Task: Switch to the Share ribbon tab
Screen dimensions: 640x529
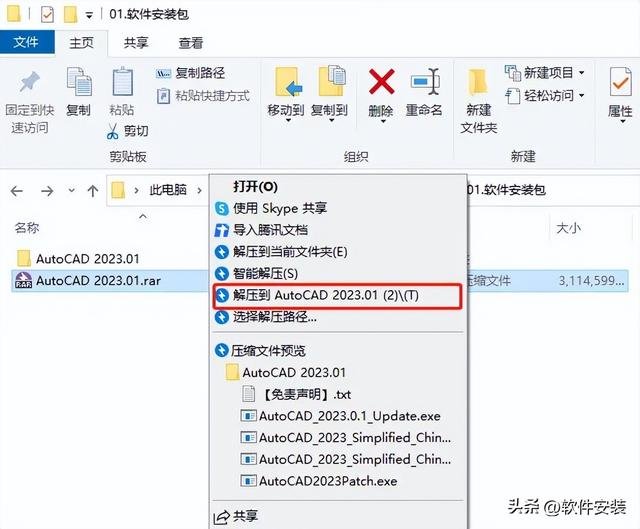Action: (136, 42)
